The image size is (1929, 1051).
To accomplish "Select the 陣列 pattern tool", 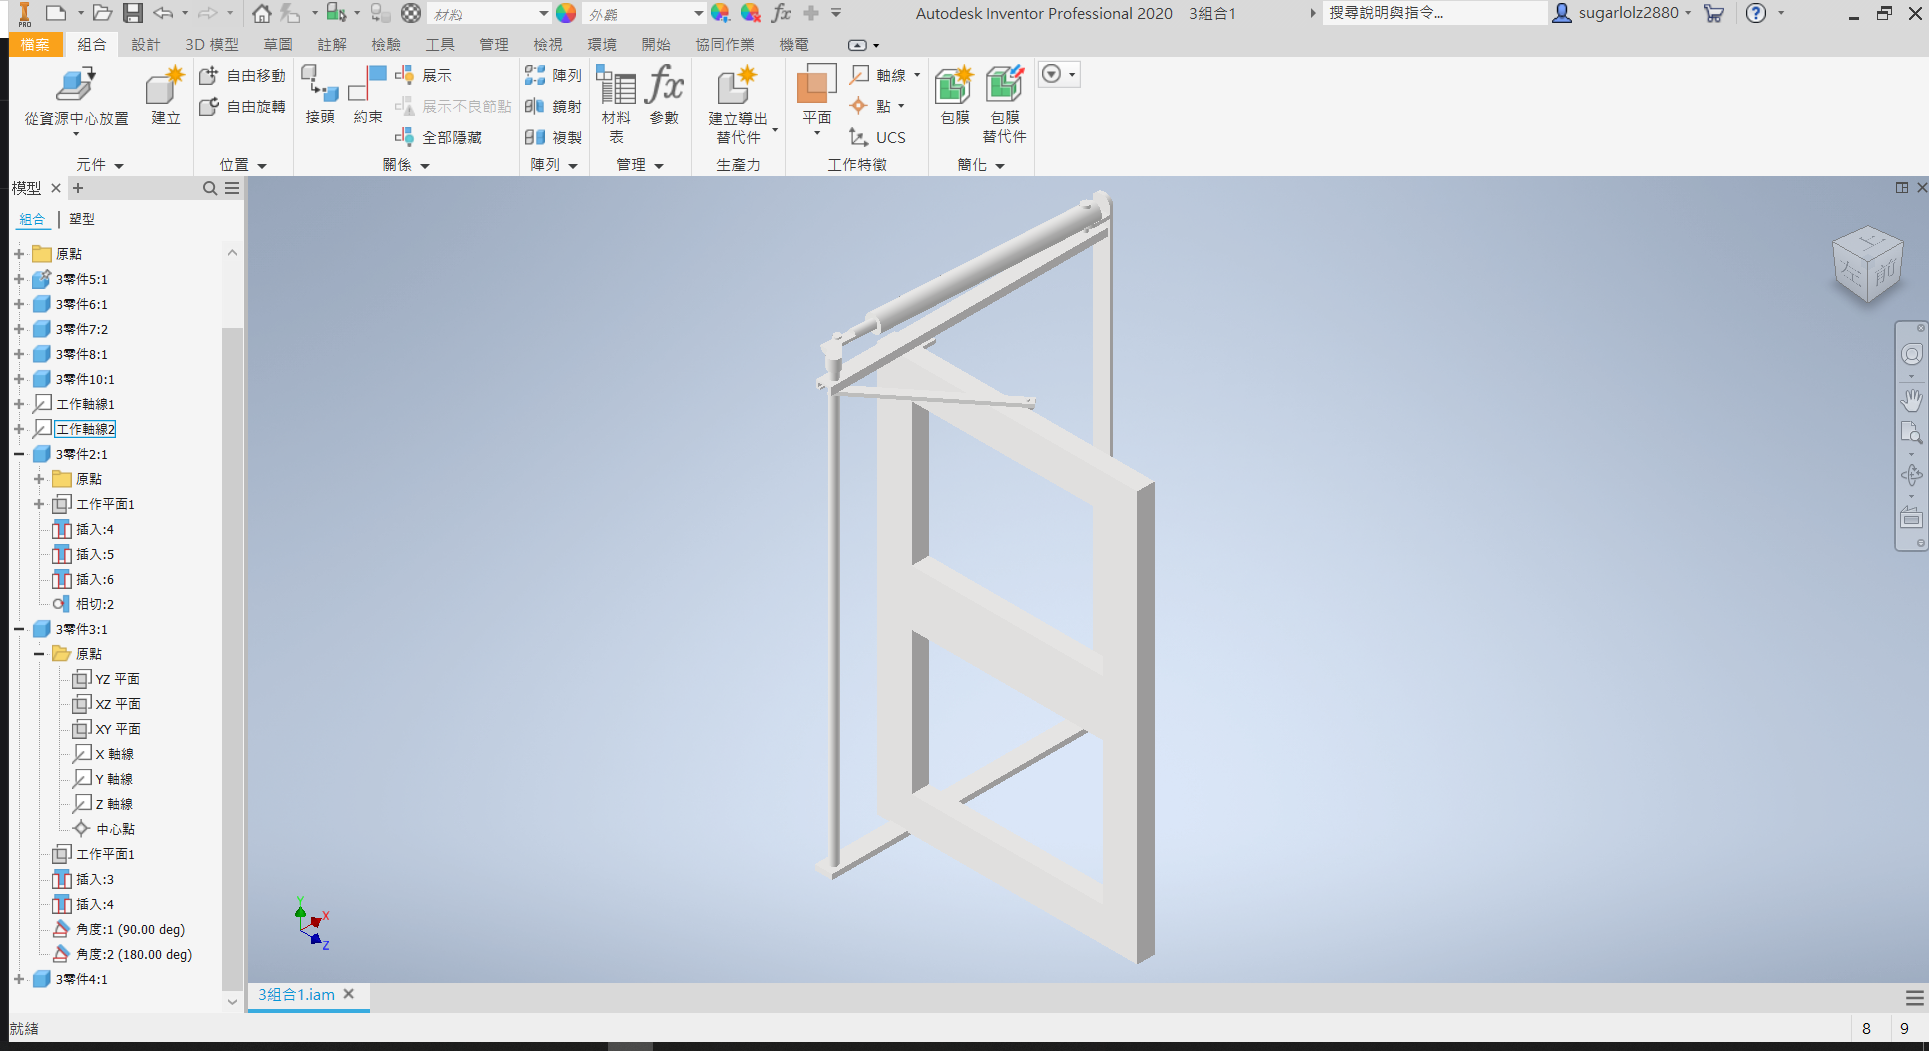I will click(x=553, y=75).
